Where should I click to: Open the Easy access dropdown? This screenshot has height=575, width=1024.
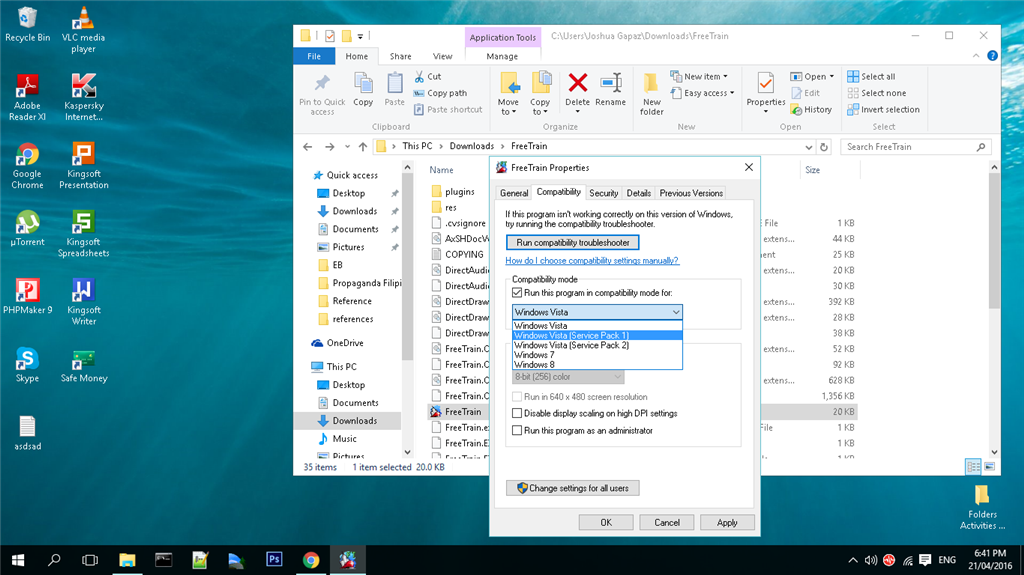pos(703,93)
